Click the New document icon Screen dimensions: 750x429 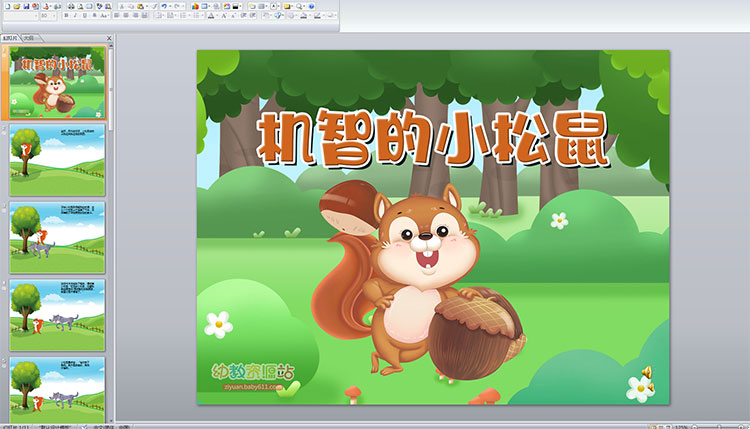tap(6, 5)
